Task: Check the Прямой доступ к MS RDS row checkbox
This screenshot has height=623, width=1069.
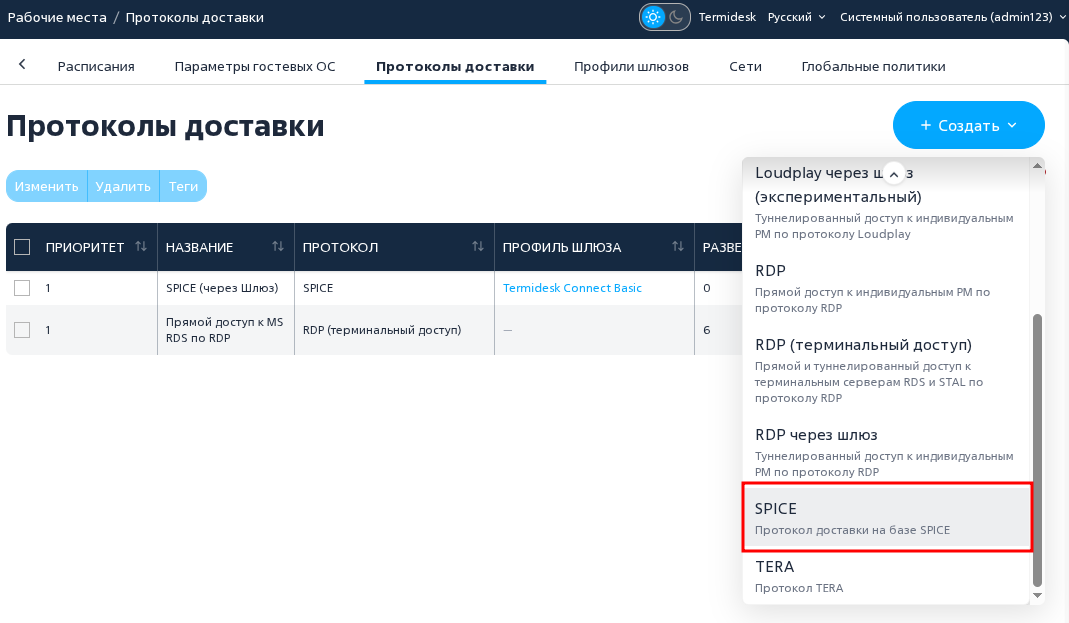Action: click(22, 330)
